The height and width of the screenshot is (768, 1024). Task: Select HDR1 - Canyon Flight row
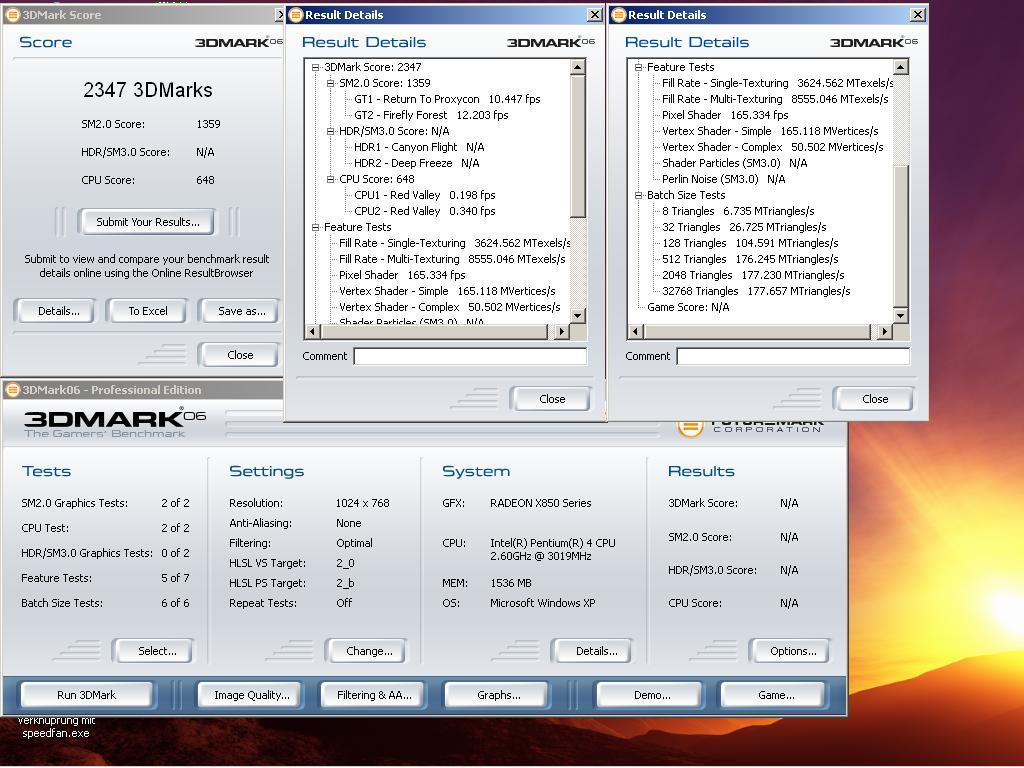419,147
